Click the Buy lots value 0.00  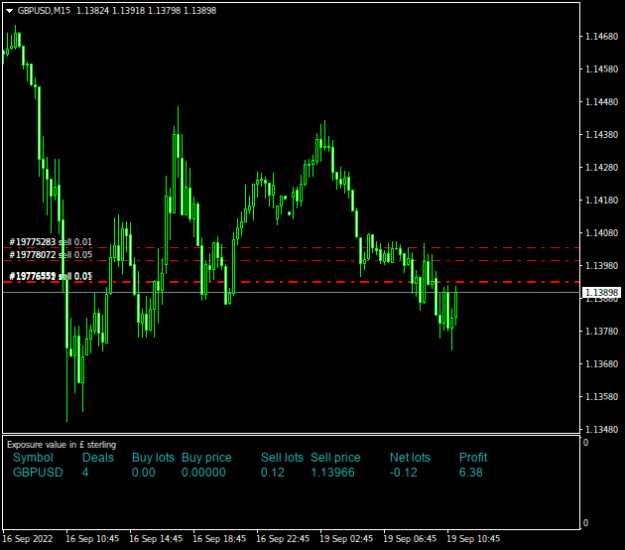click(x=143, y=473)
